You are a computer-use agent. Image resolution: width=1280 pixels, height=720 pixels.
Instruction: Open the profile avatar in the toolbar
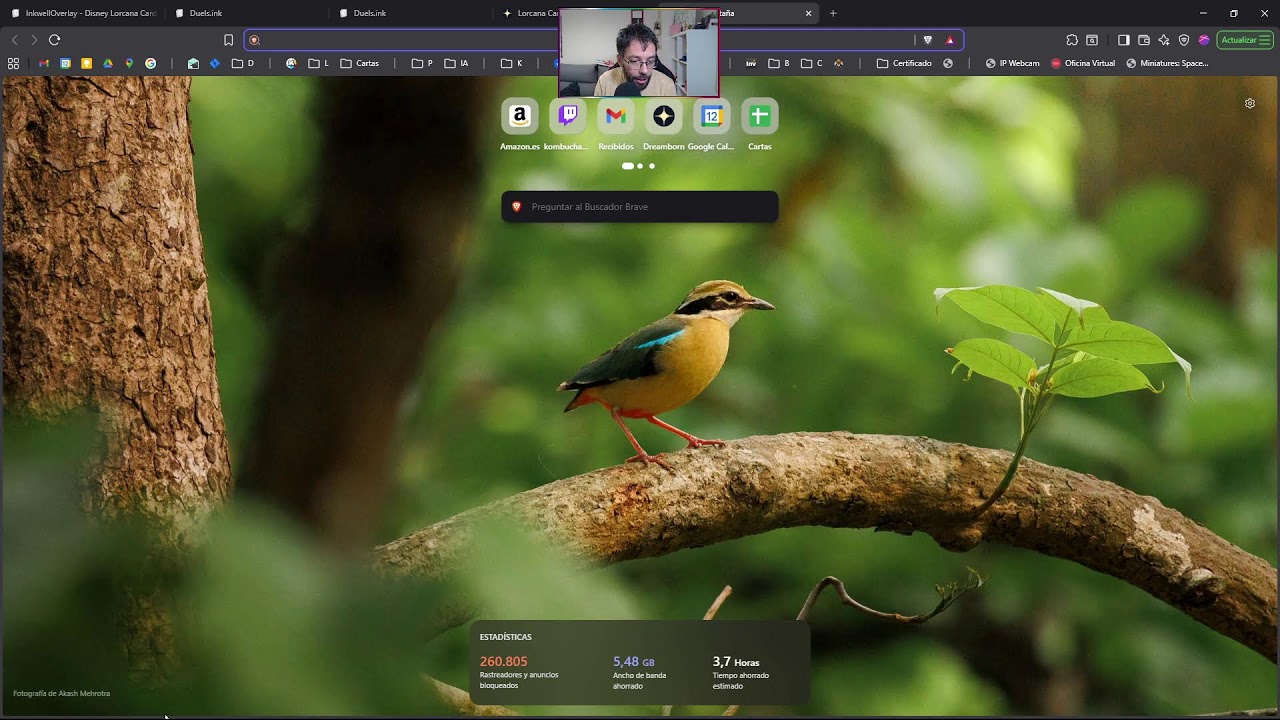(1204, 40)
